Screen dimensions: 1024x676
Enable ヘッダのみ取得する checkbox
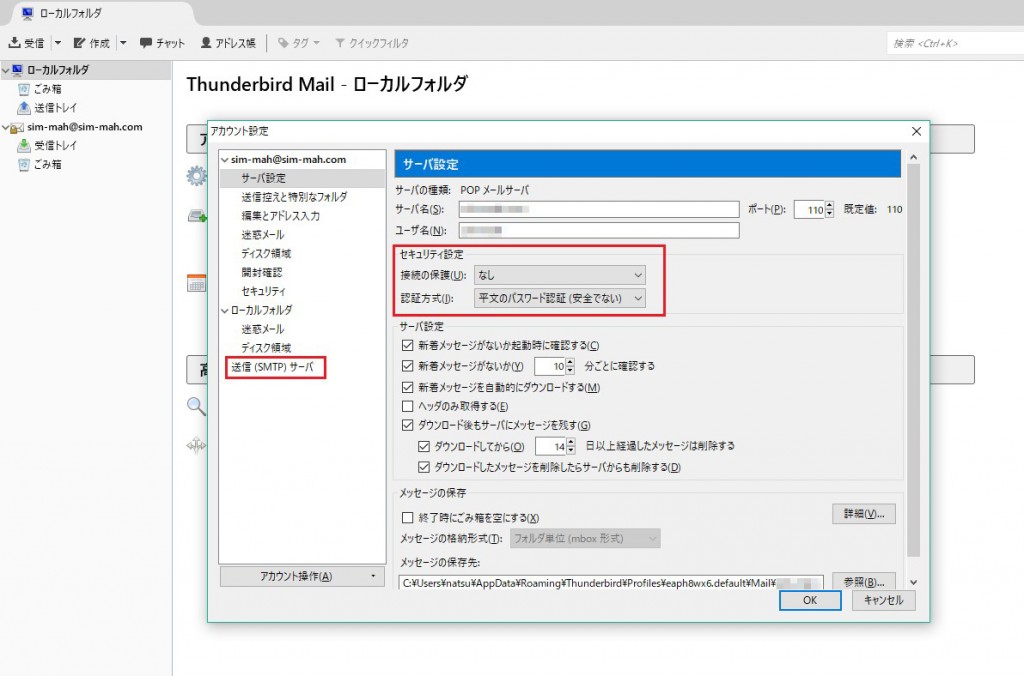[x=408, y=406]
